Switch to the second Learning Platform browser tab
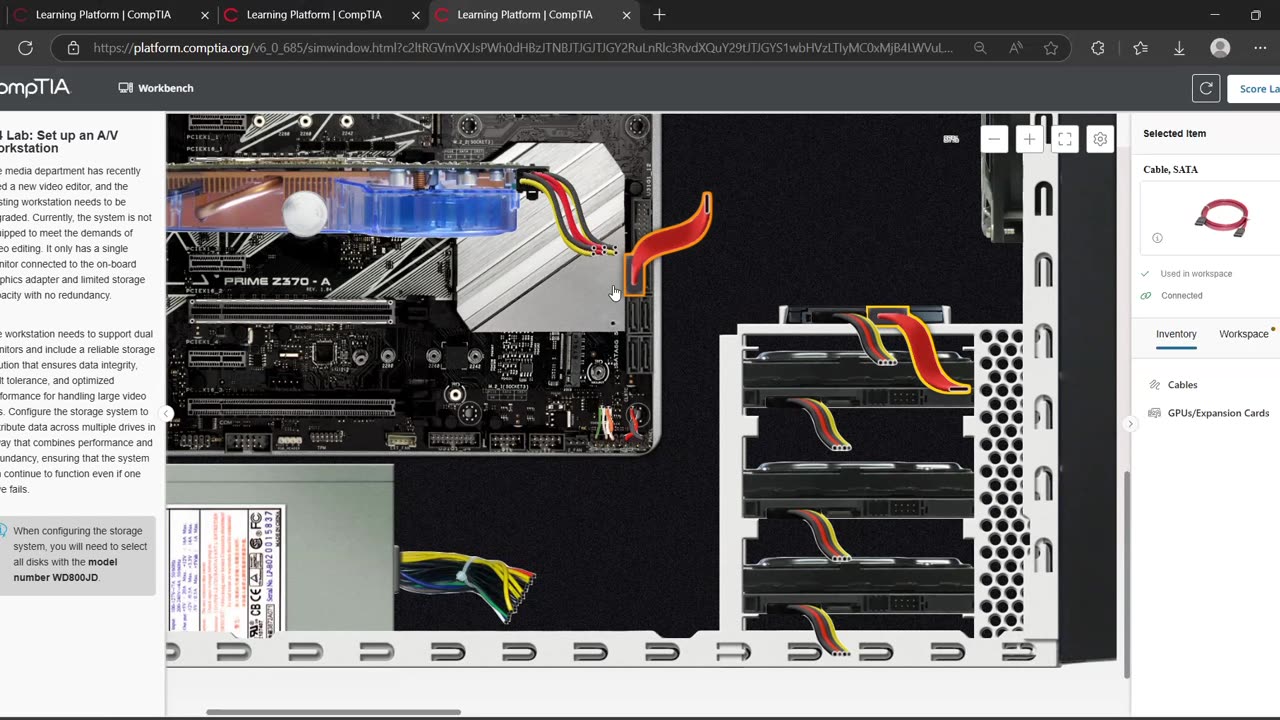Image resolution: width=1280 pixels, height=720 pixels. (314, 15)
